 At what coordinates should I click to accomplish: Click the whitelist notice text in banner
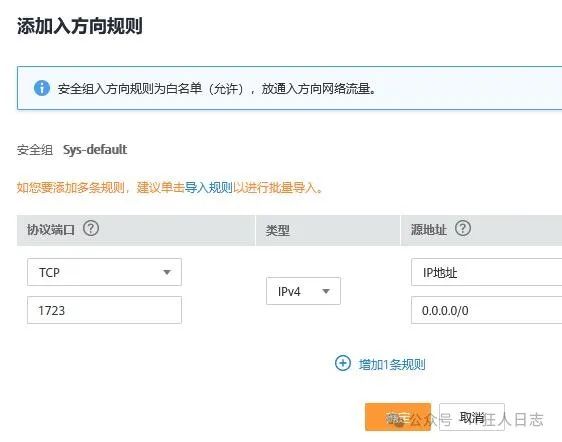click(x=217, y=89)
